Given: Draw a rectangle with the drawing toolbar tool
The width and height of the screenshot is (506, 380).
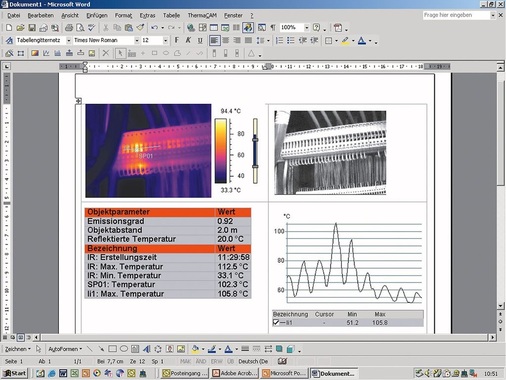Looking at the screenshot, I should (x=112, y=349).
